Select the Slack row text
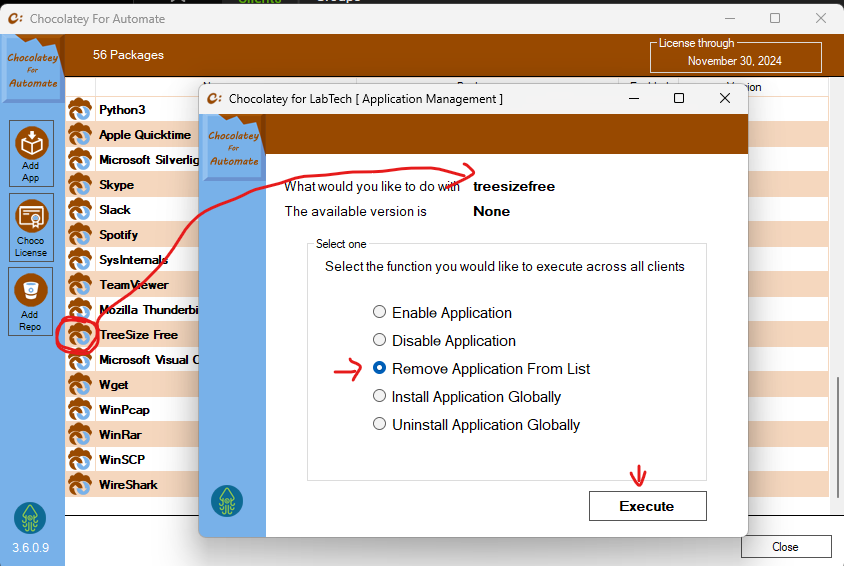This screenshot has height=566, width=844. pos(115,210)
